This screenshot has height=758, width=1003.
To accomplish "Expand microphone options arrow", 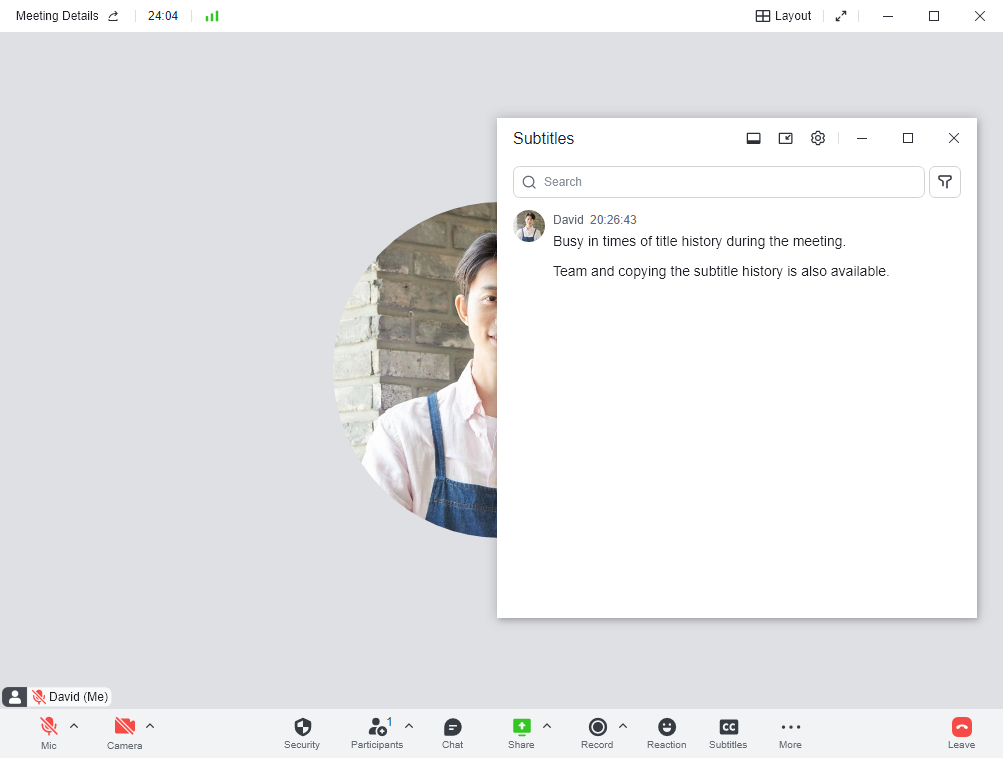I will tap(74, 726).
